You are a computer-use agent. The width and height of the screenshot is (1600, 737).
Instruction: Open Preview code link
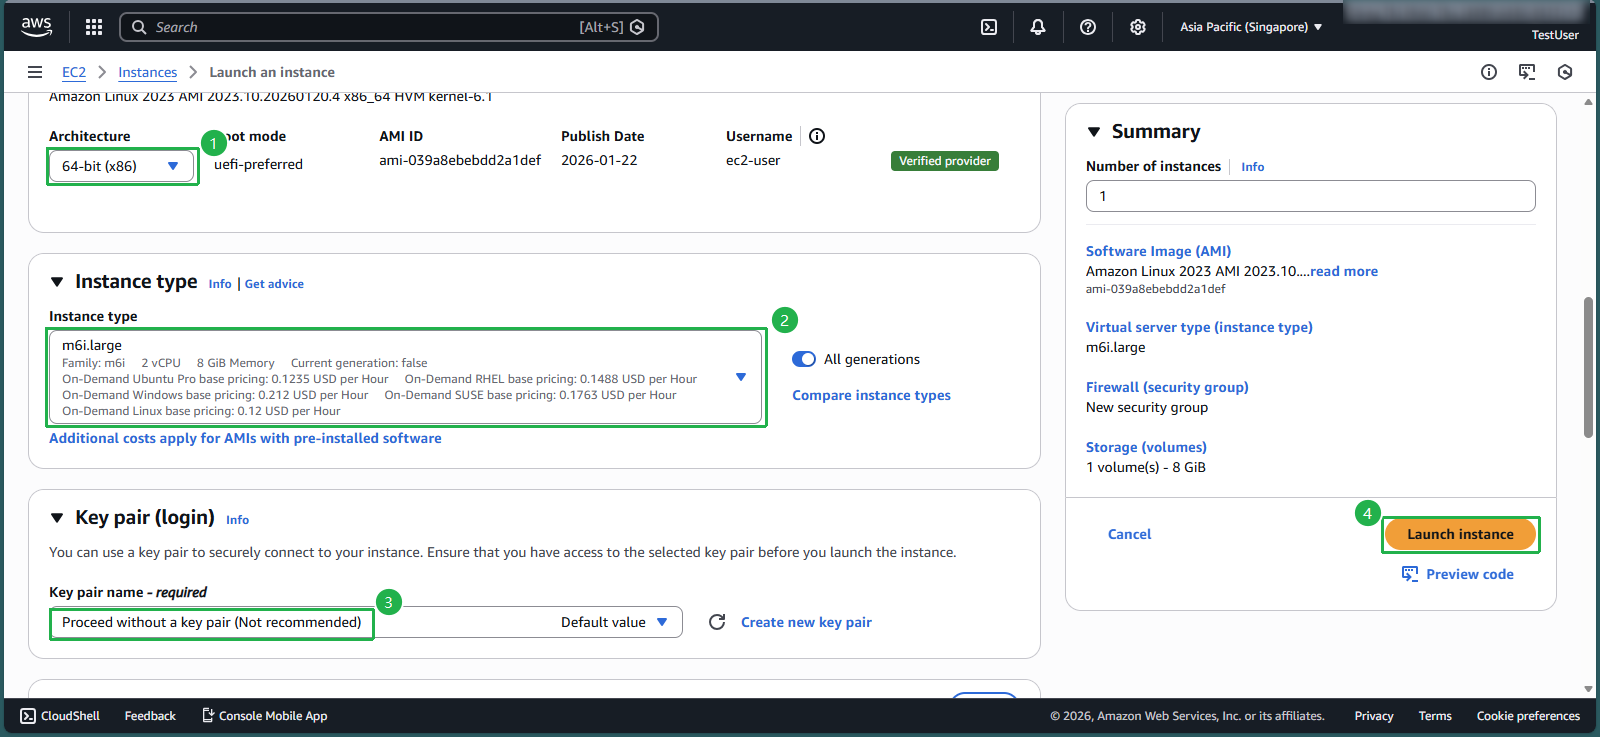1469,574
